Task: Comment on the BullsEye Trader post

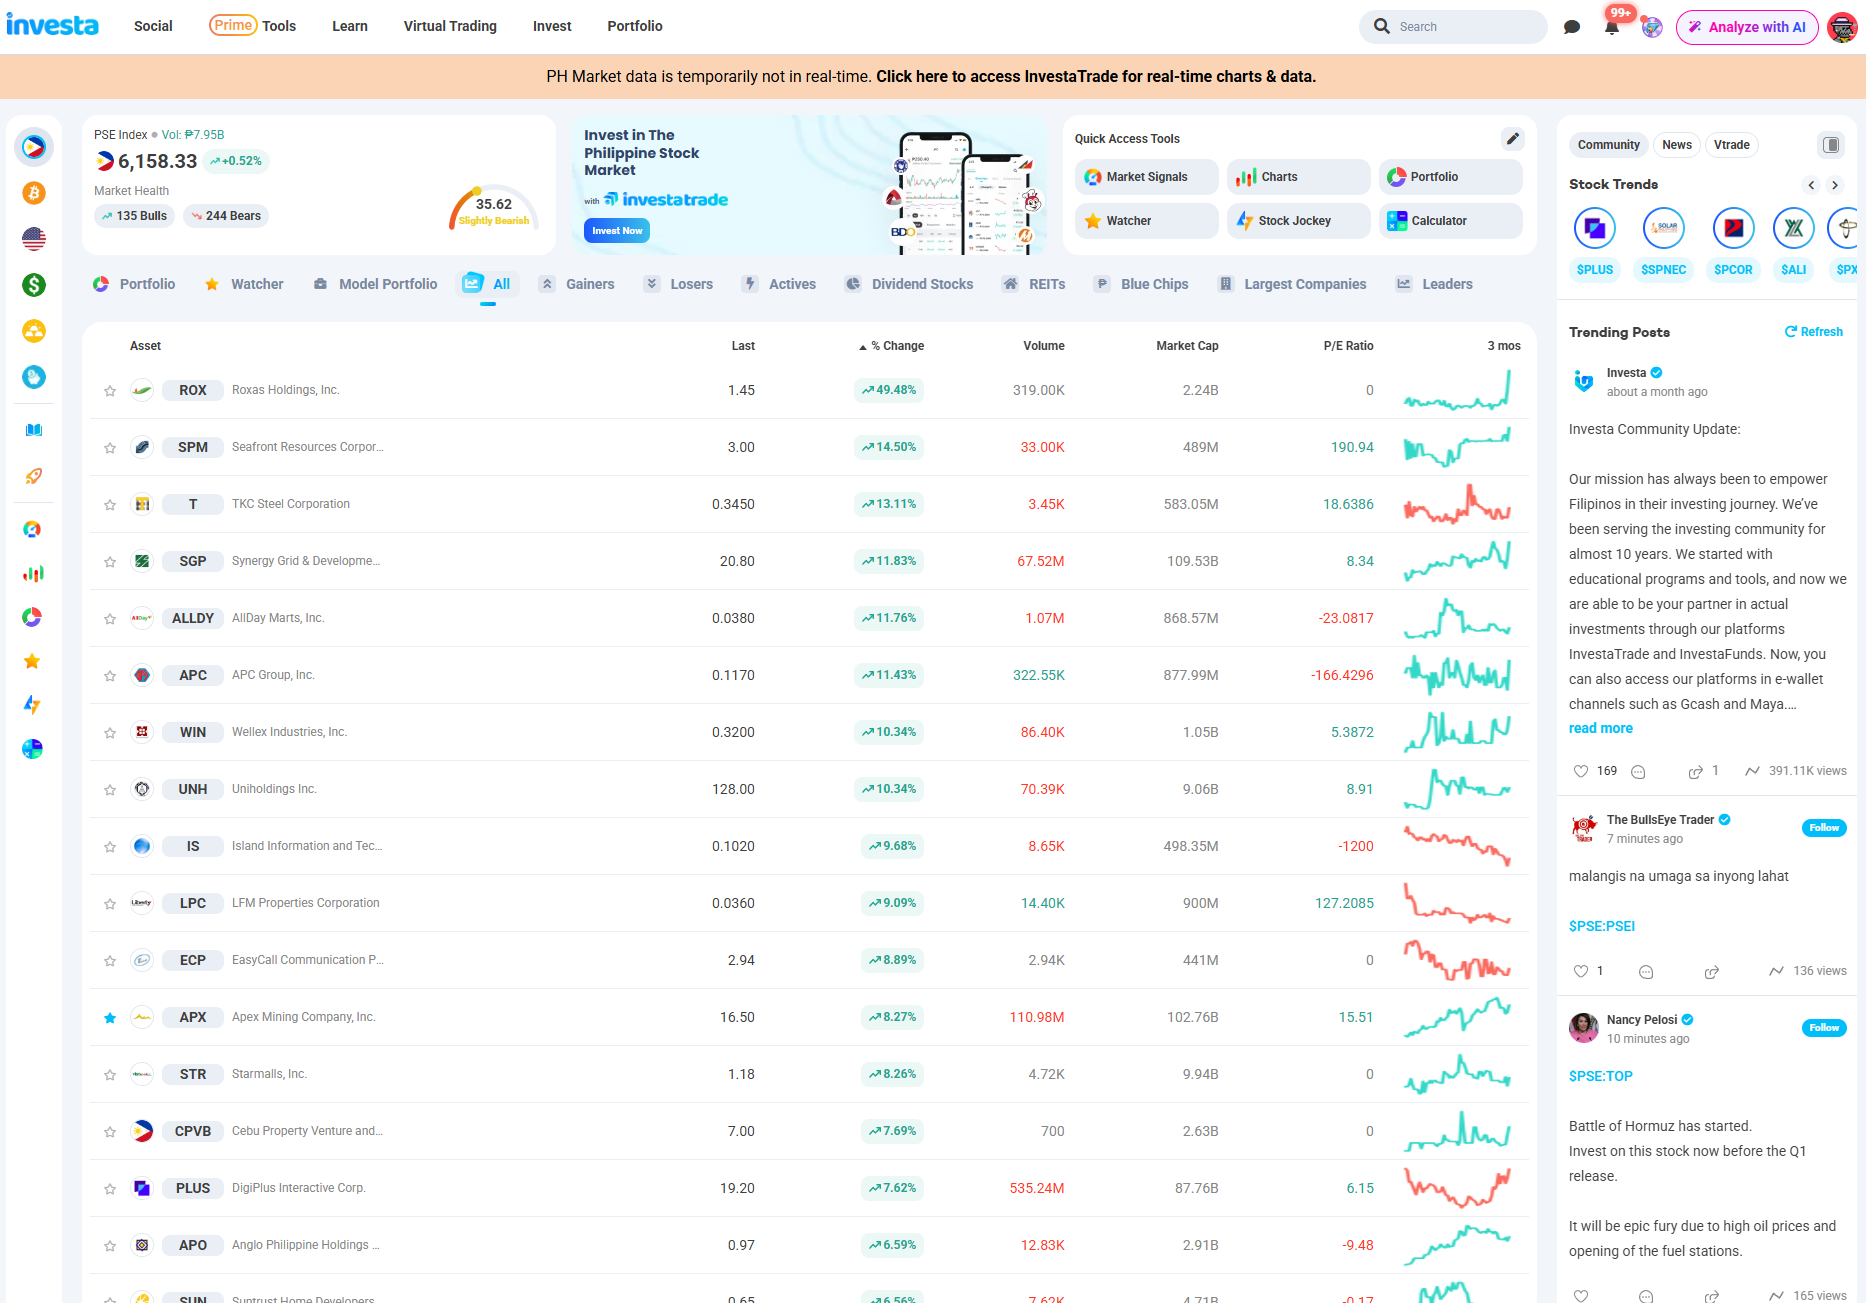Action: tap(1646, 972)
